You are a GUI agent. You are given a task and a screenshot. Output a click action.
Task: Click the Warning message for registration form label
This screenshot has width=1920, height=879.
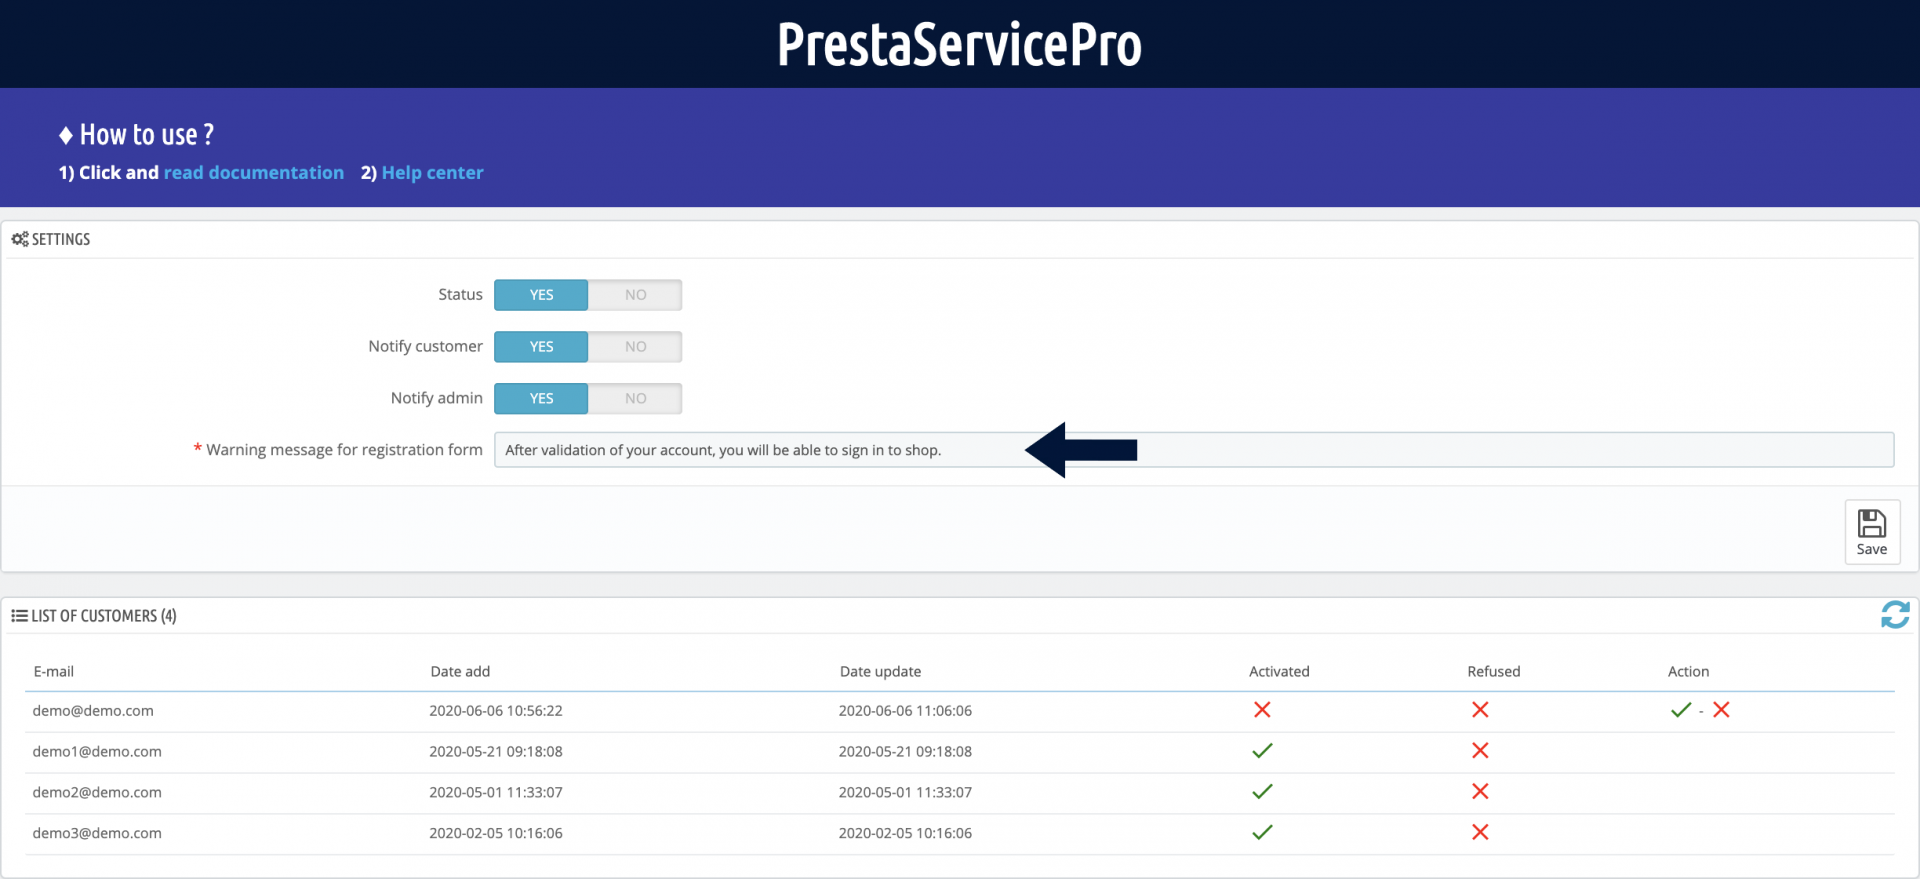pyautogui.click(x=344, y=450)
